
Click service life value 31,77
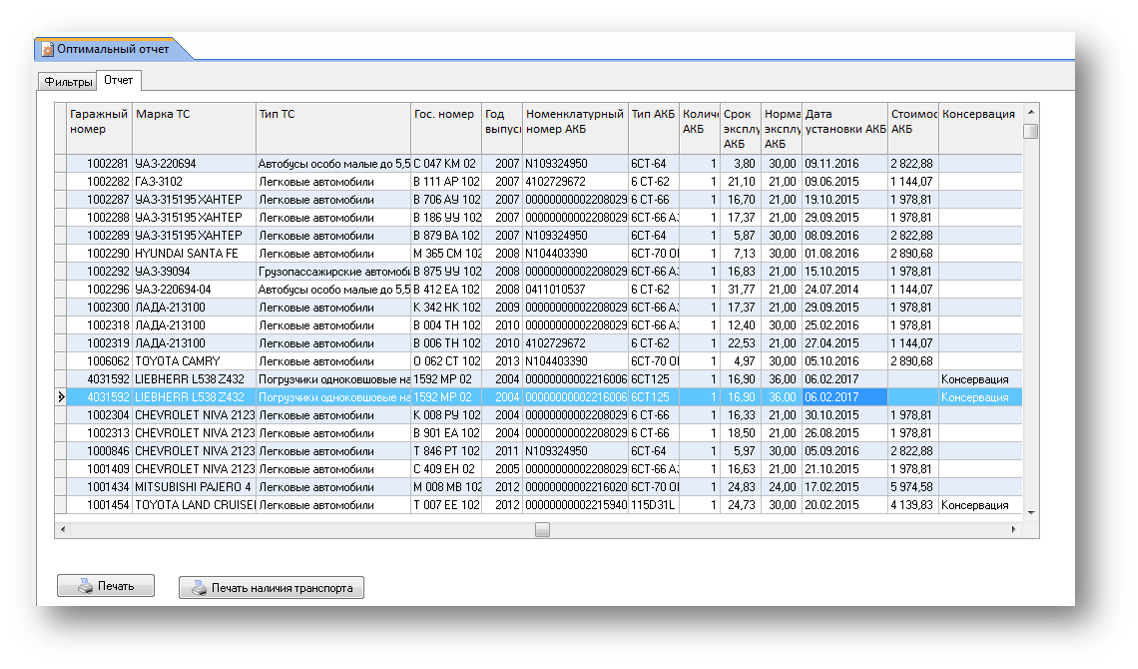(x=741, y=290)
